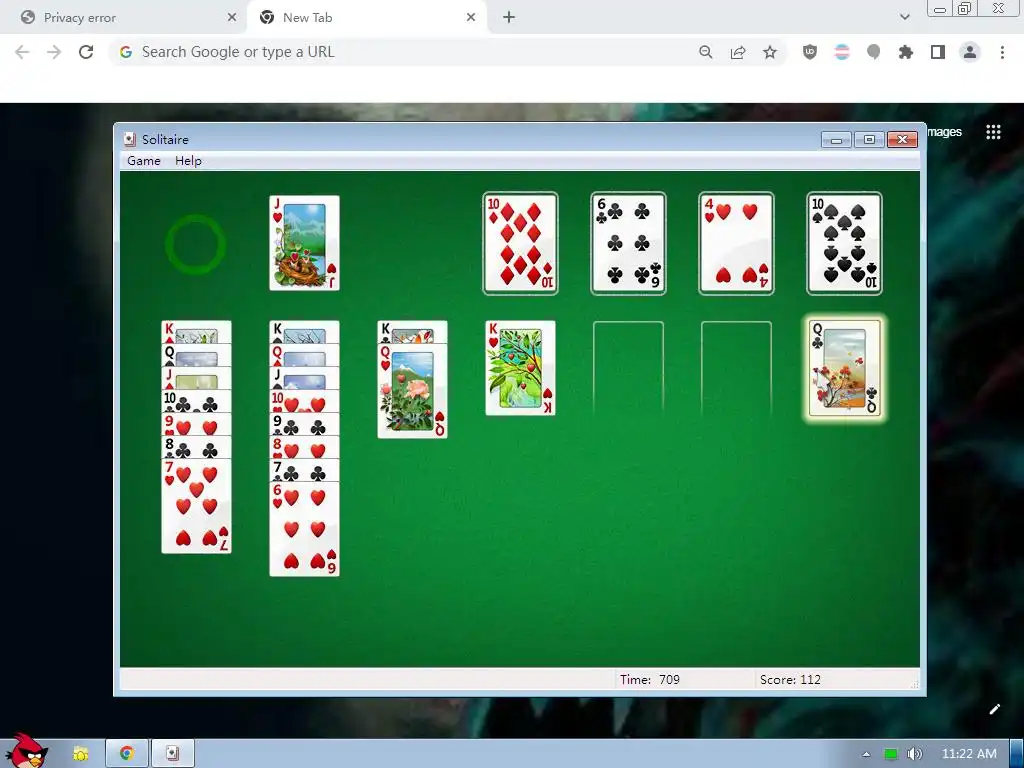This screenshot has height=768, width=1024.
Task: Click the 4 of hearts foundation pile
Action: [736, 244]
